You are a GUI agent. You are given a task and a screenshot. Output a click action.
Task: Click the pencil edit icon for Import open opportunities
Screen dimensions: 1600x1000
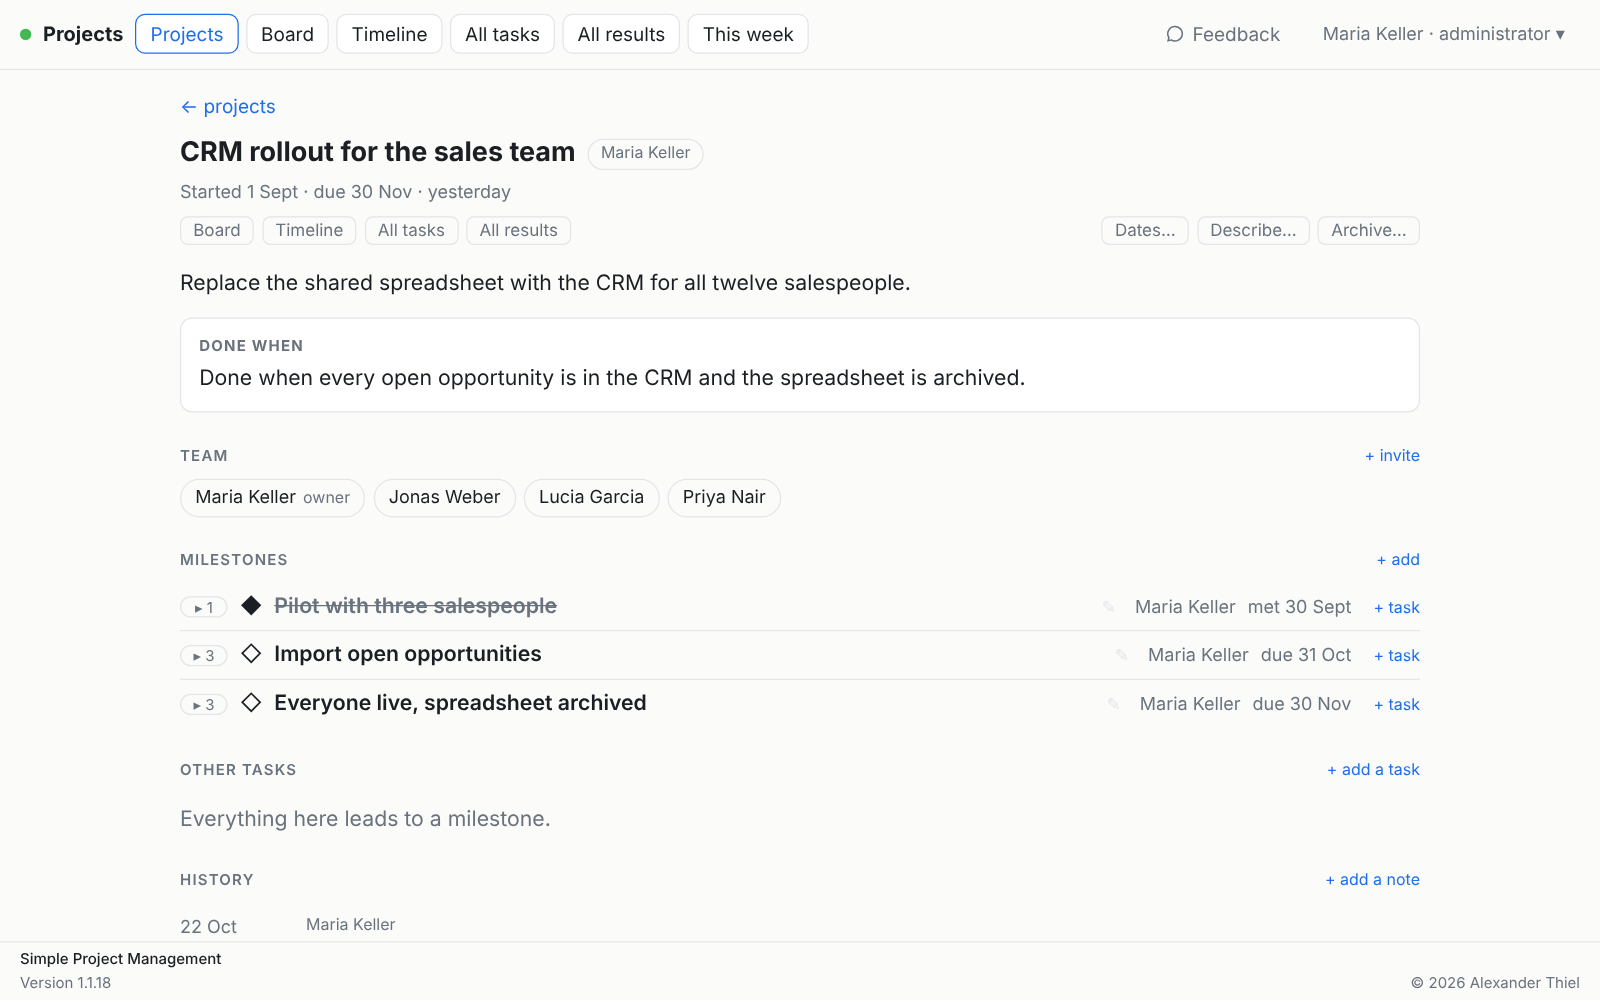click(1121, 655)
